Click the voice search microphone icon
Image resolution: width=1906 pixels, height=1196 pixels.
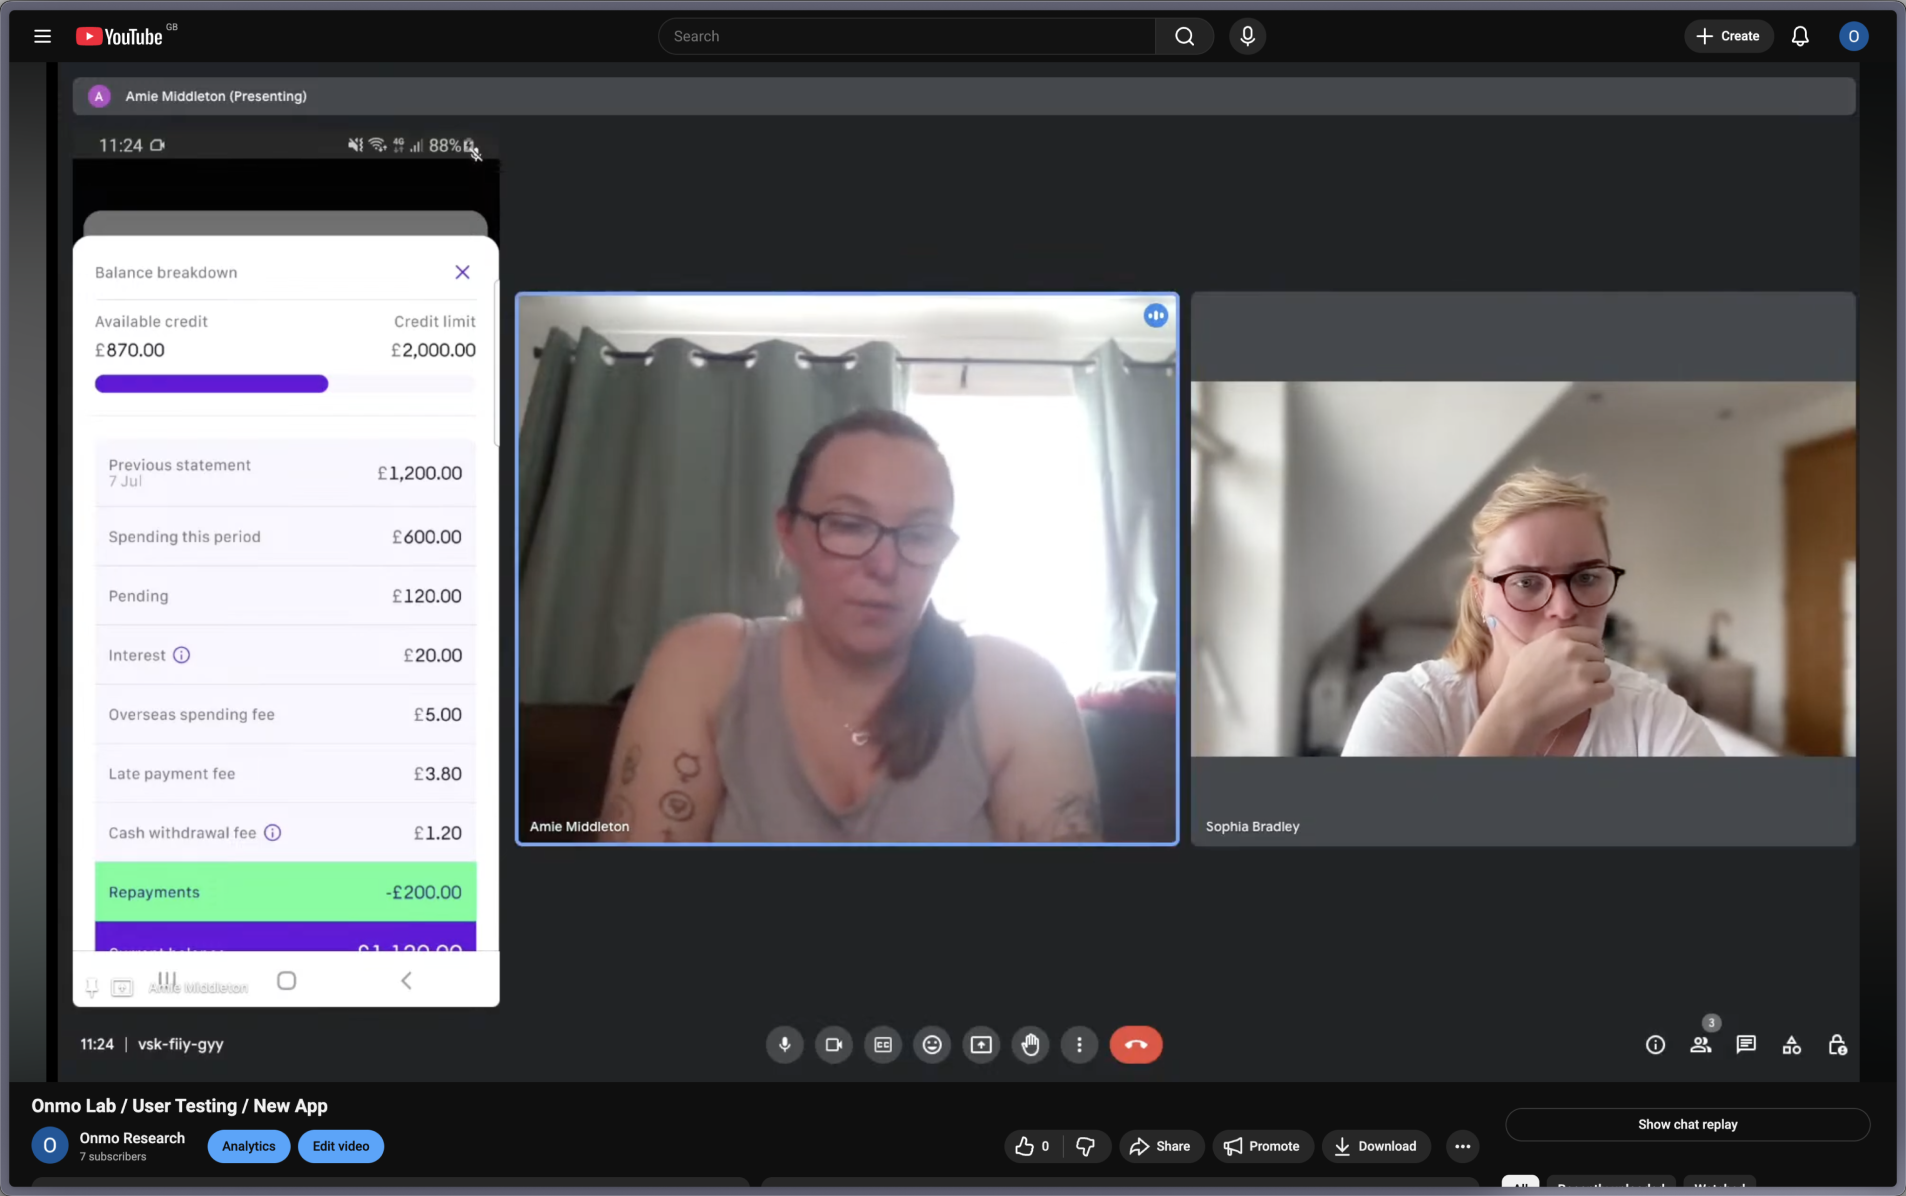[x=1247, y=36]
